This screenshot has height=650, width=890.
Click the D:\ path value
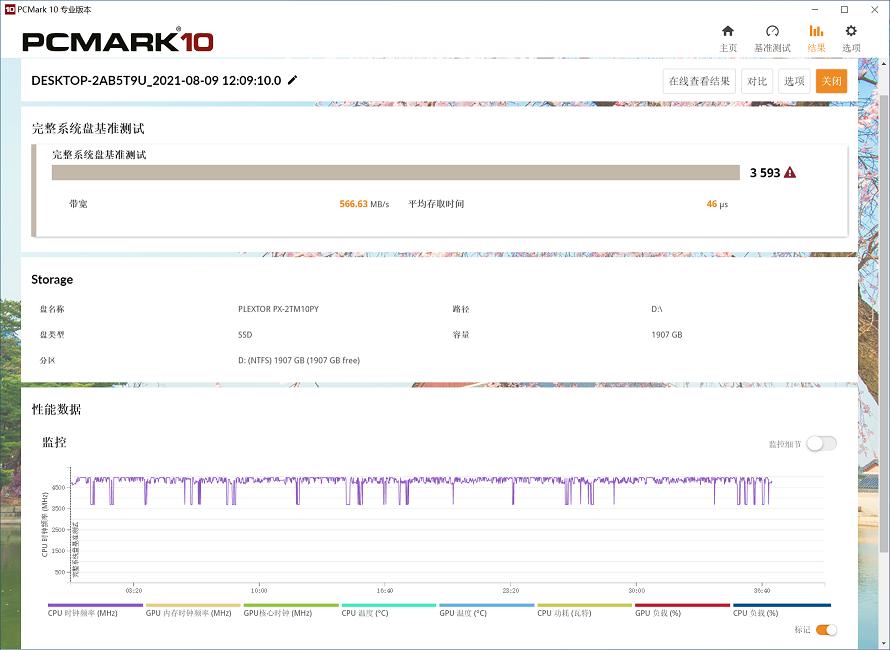657,309
